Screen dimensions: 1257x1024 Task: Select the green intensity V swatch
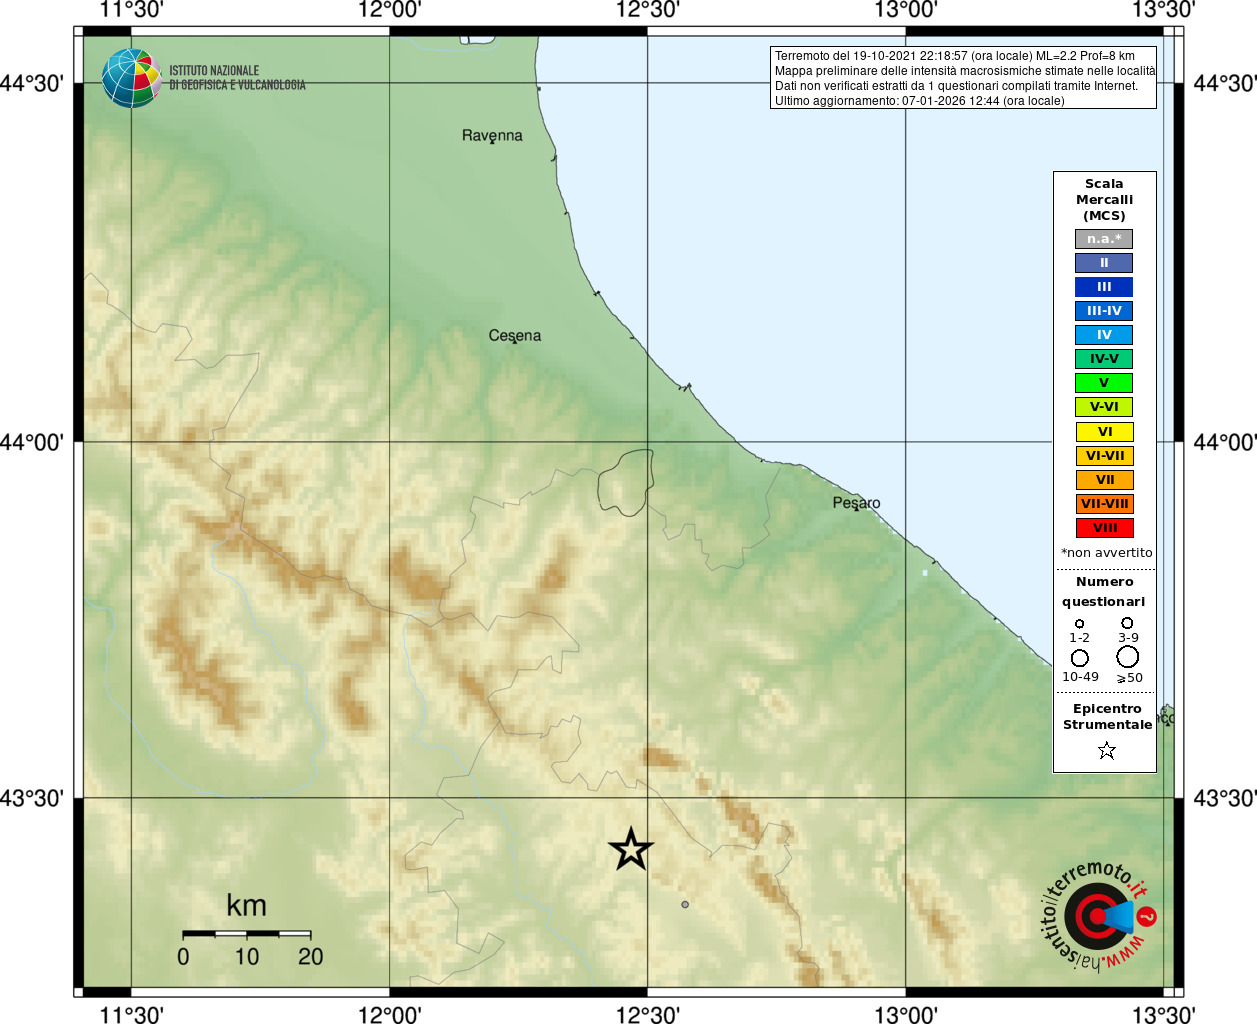tap(1104, 383)
